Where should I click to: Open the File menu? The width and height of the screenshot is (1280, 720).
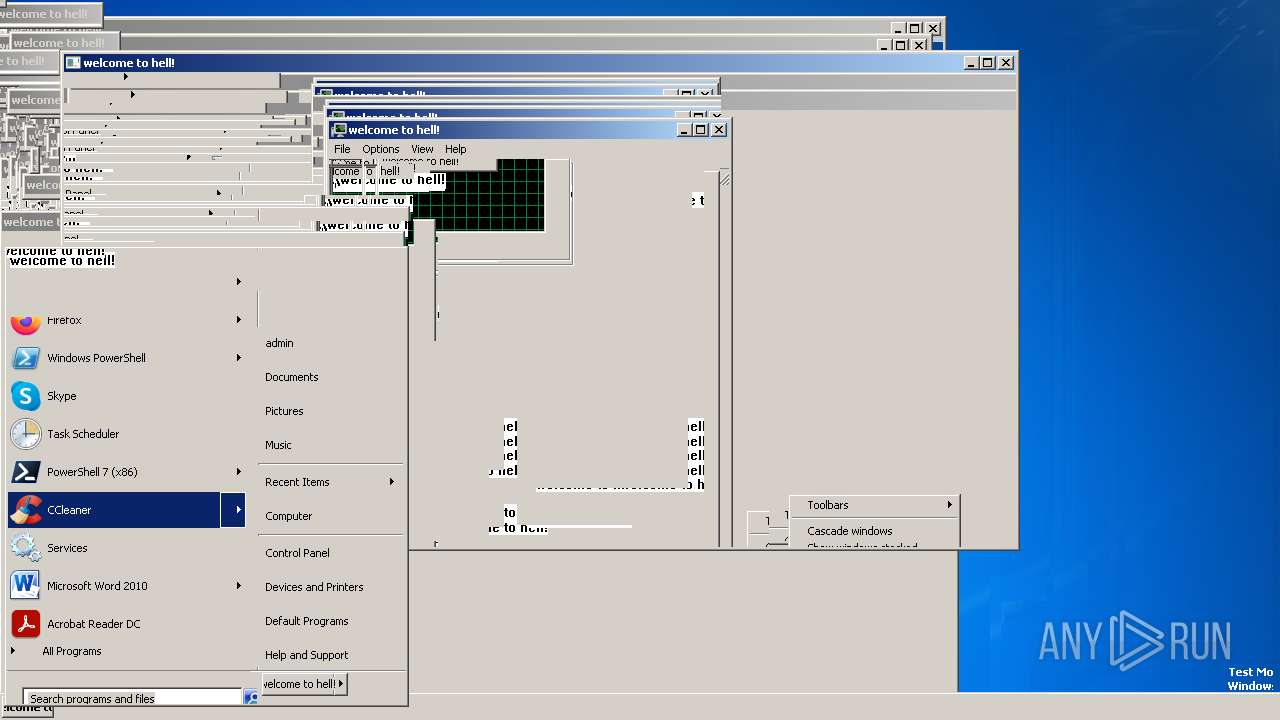[x=342, y=149]
